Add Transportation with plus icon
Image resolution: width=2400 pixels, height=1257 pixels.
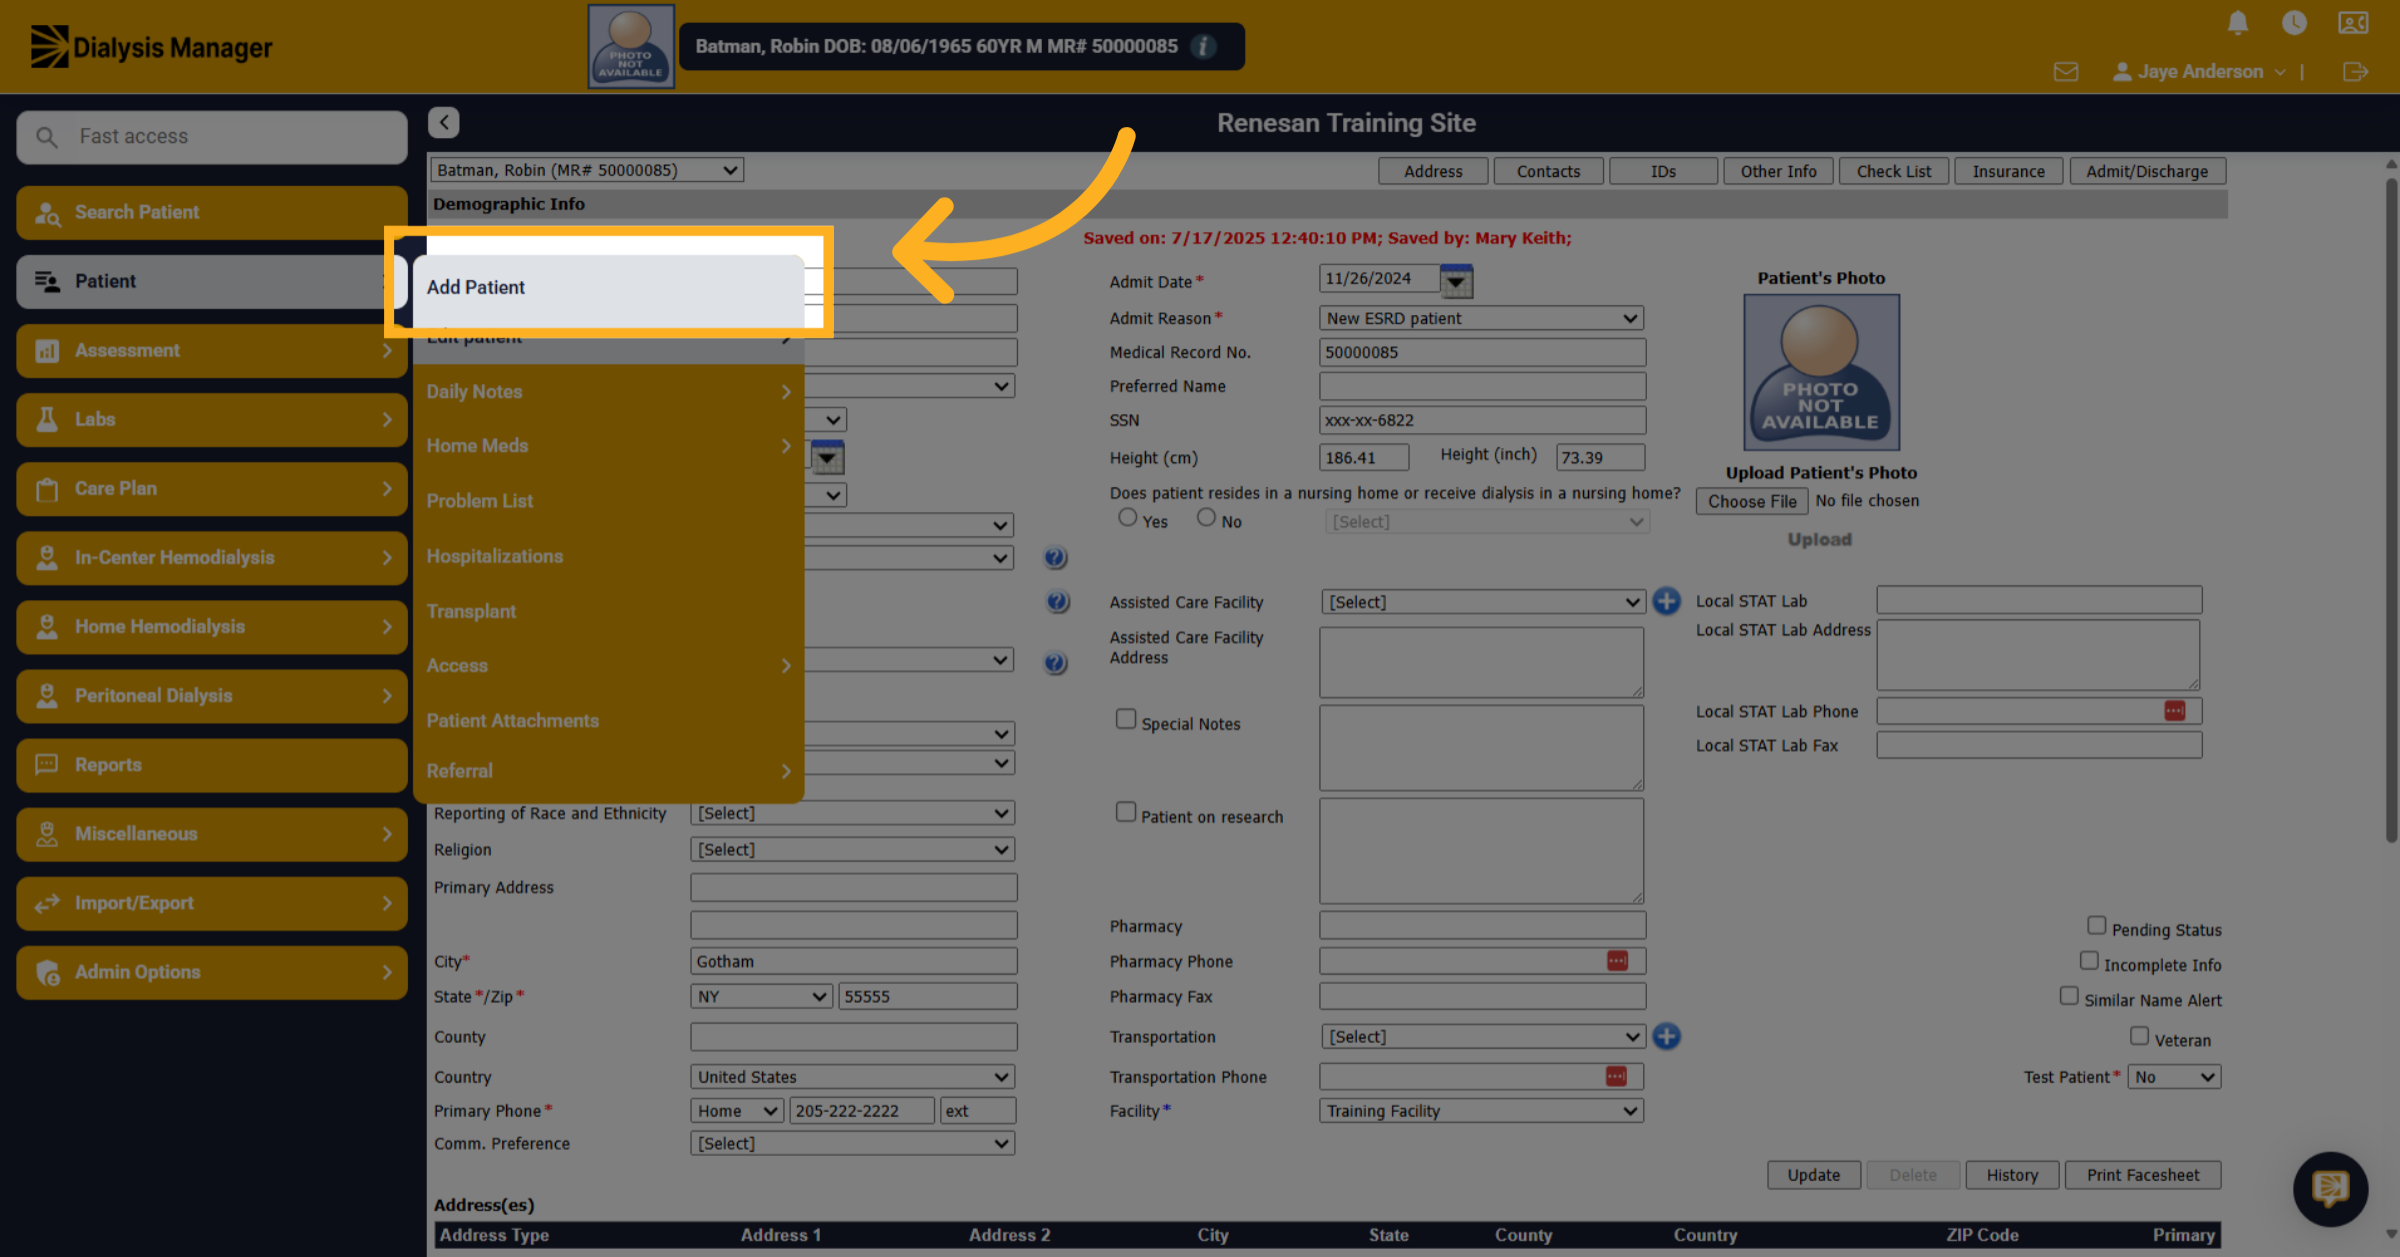coord(1666,1036)
